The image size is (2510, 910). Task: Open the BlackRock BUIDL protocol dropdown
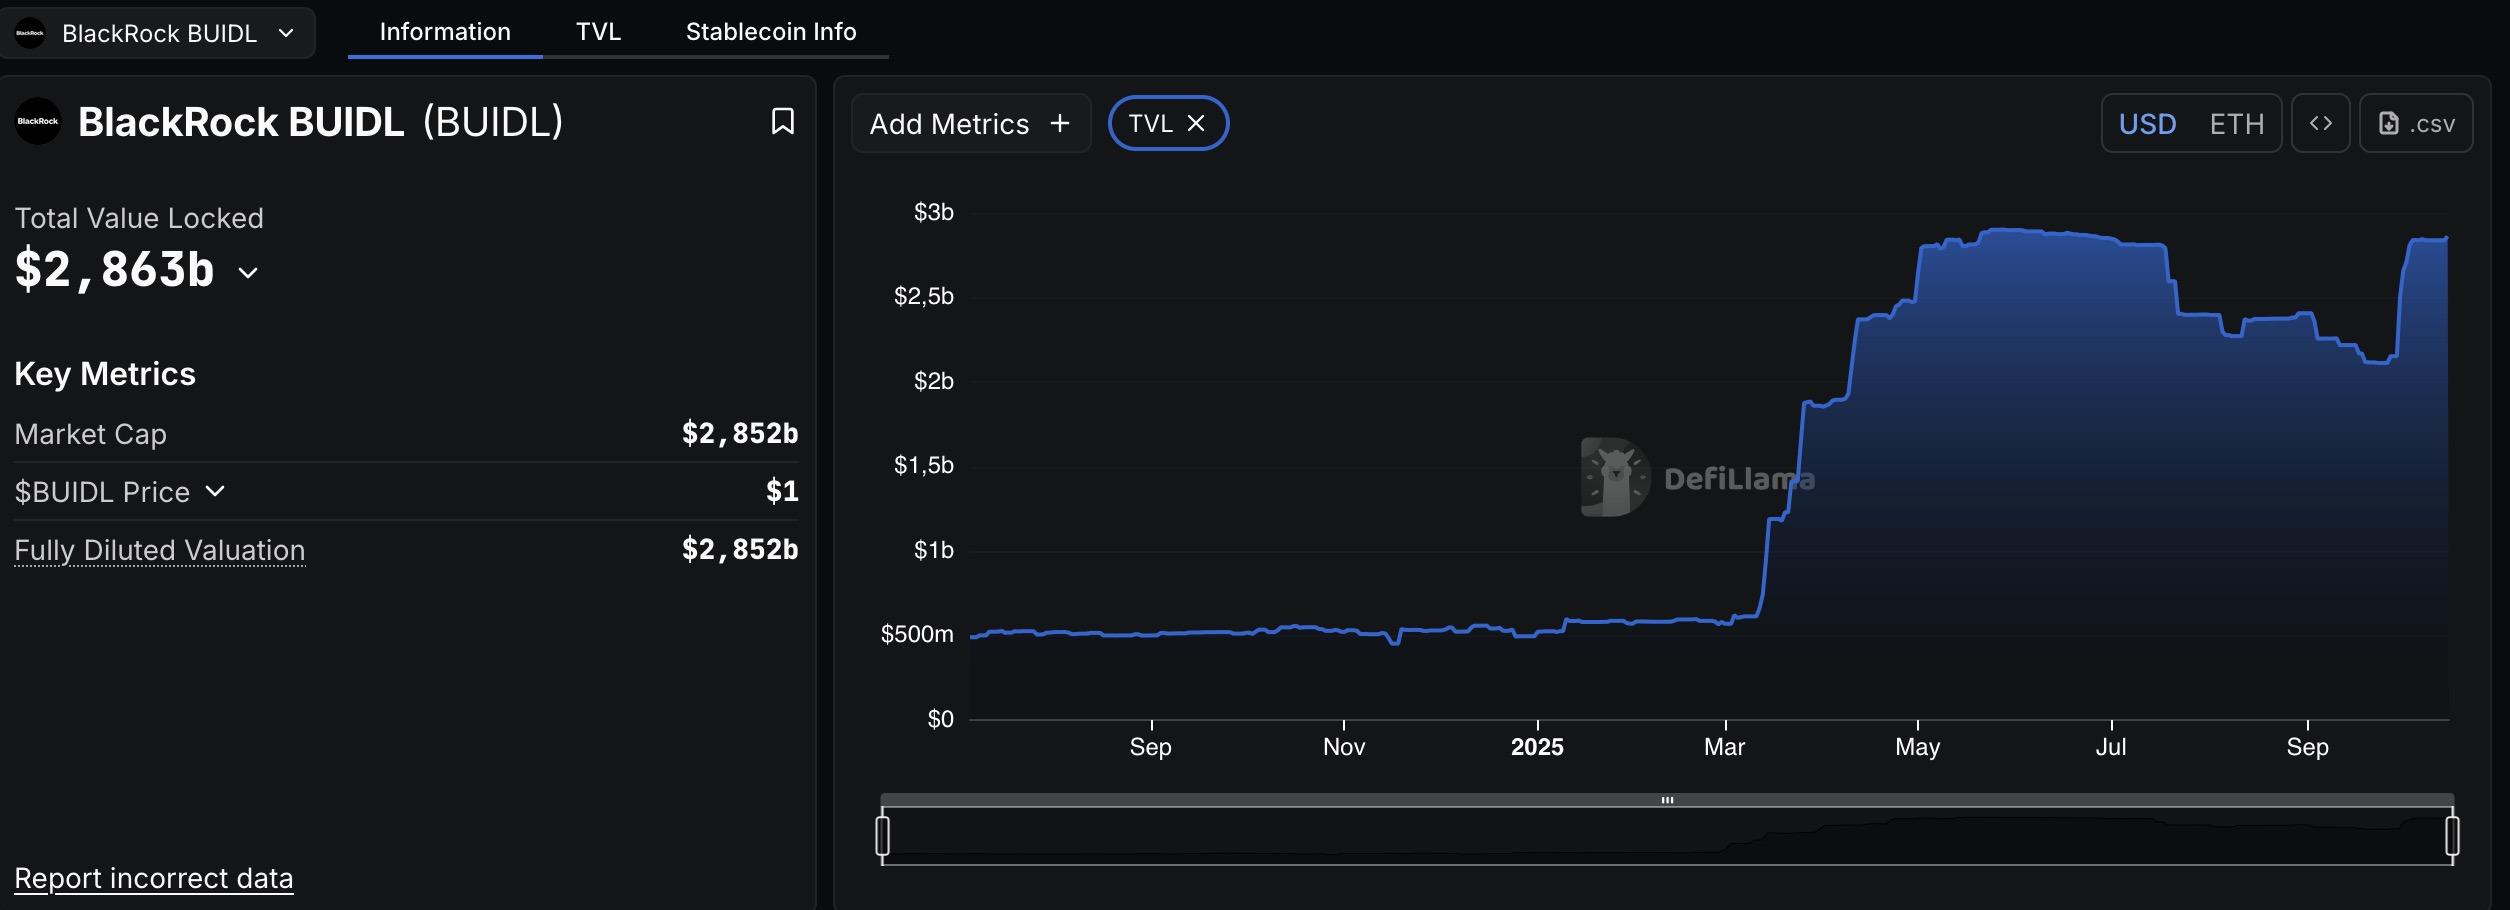[286, 33]
